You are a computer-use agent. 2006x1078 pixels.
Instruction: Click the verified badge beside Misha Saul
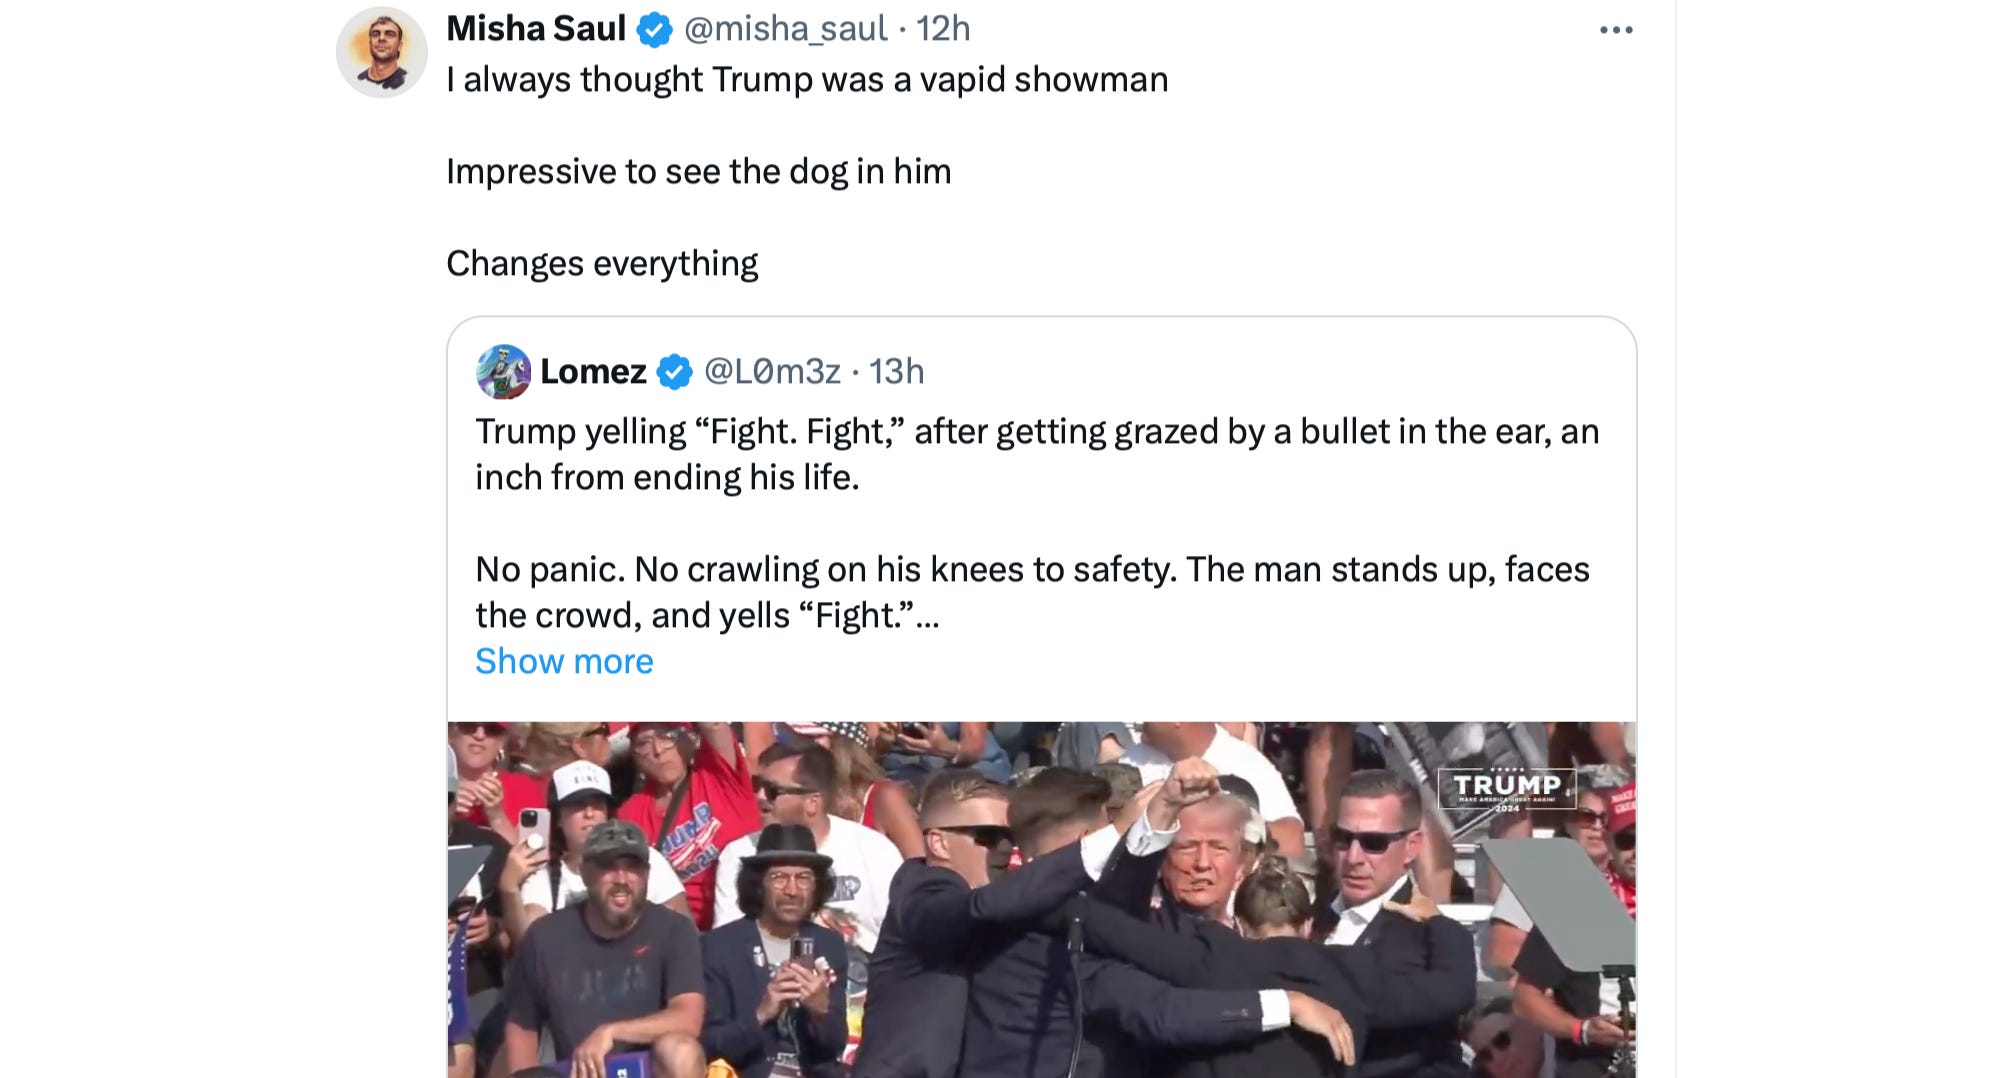(655, 30)
